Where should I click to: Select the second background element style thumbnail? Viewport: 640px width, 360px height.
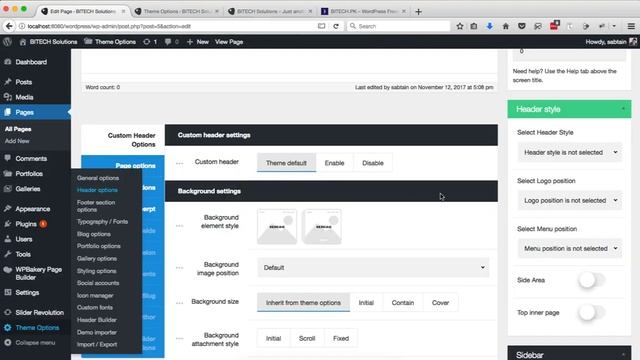322,227
